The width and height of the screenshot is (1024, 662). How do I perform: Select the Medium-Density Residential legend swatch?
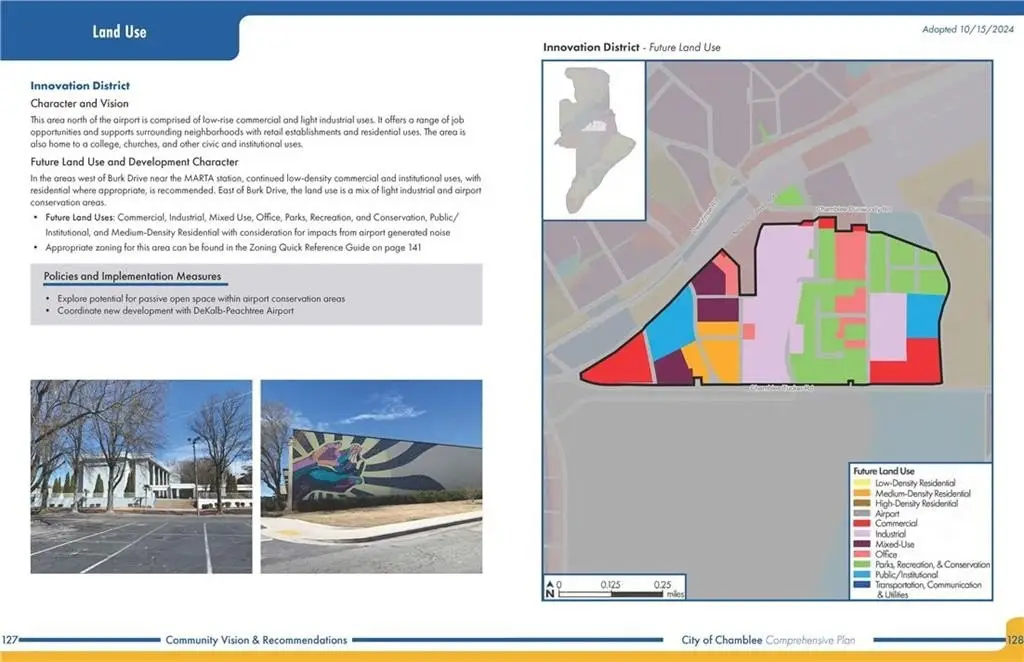(856, 494)
